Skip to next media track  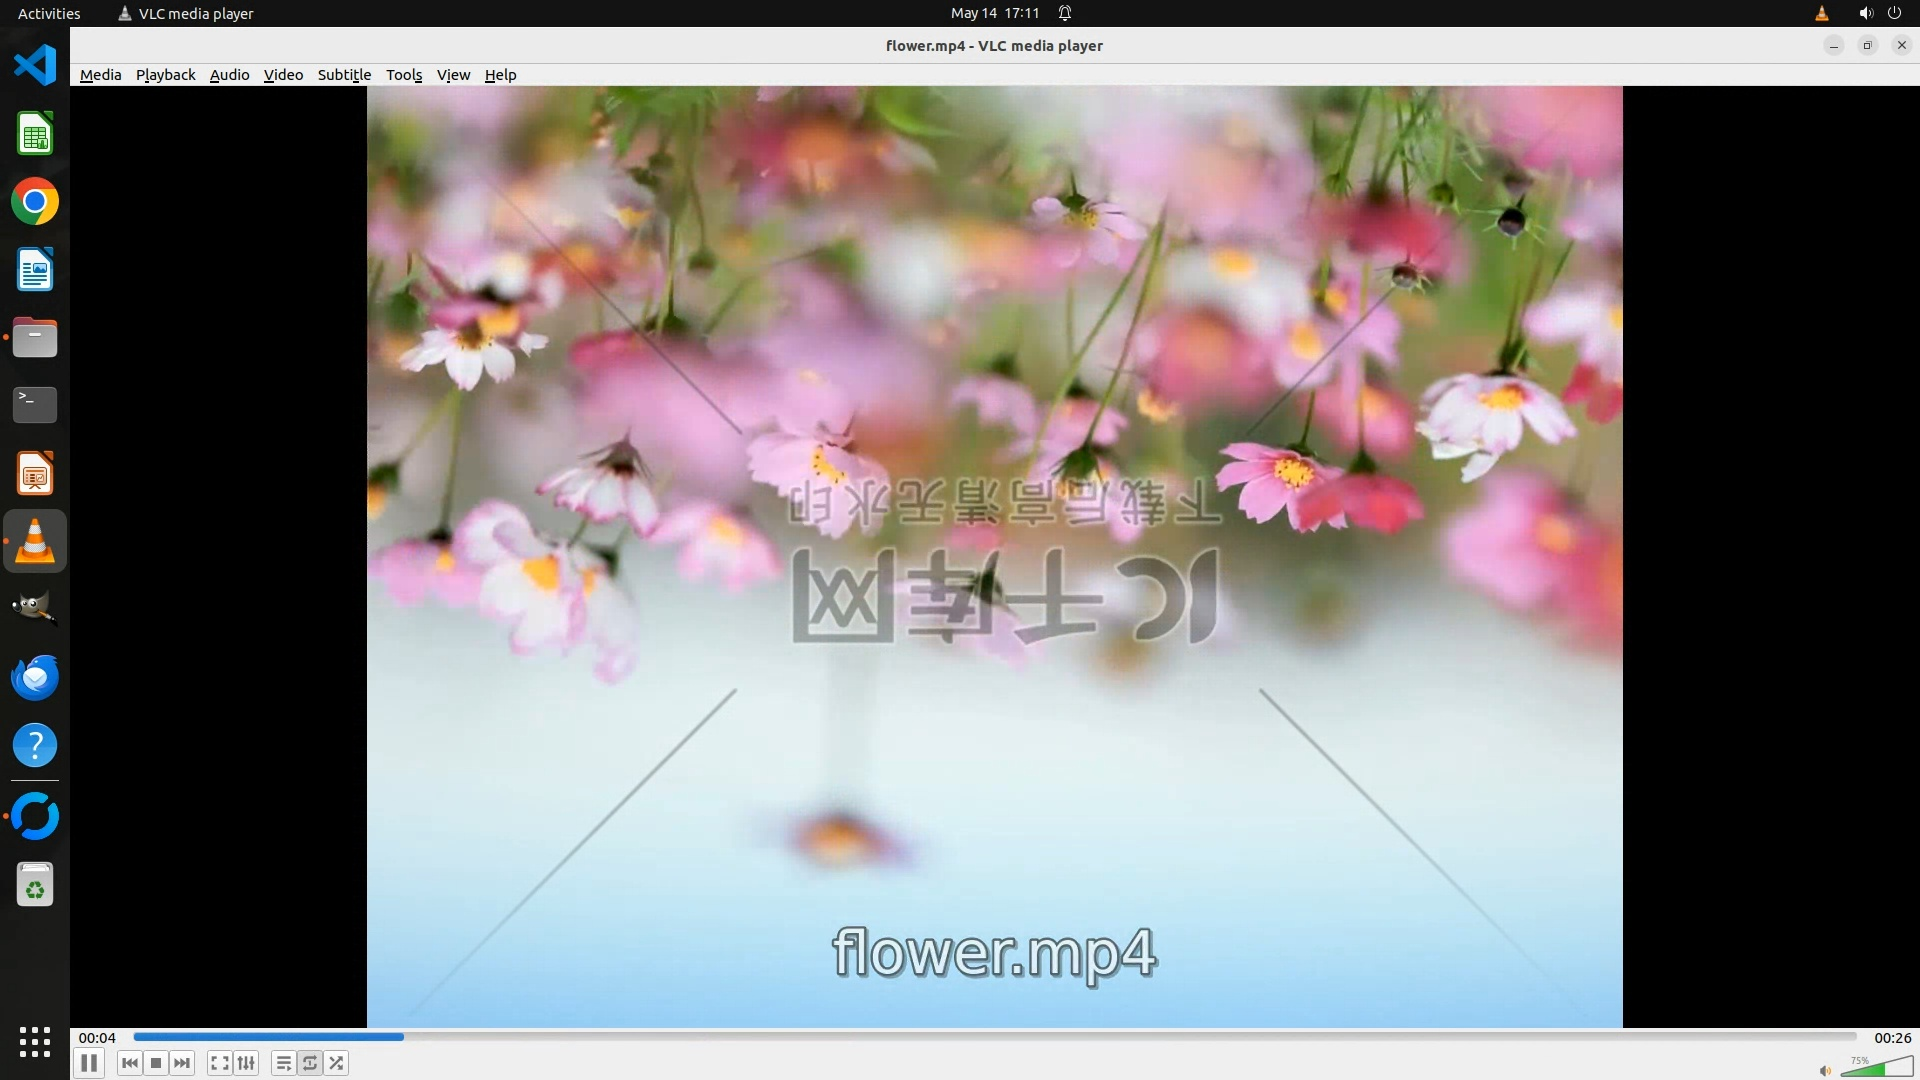tap(182, 1063)
